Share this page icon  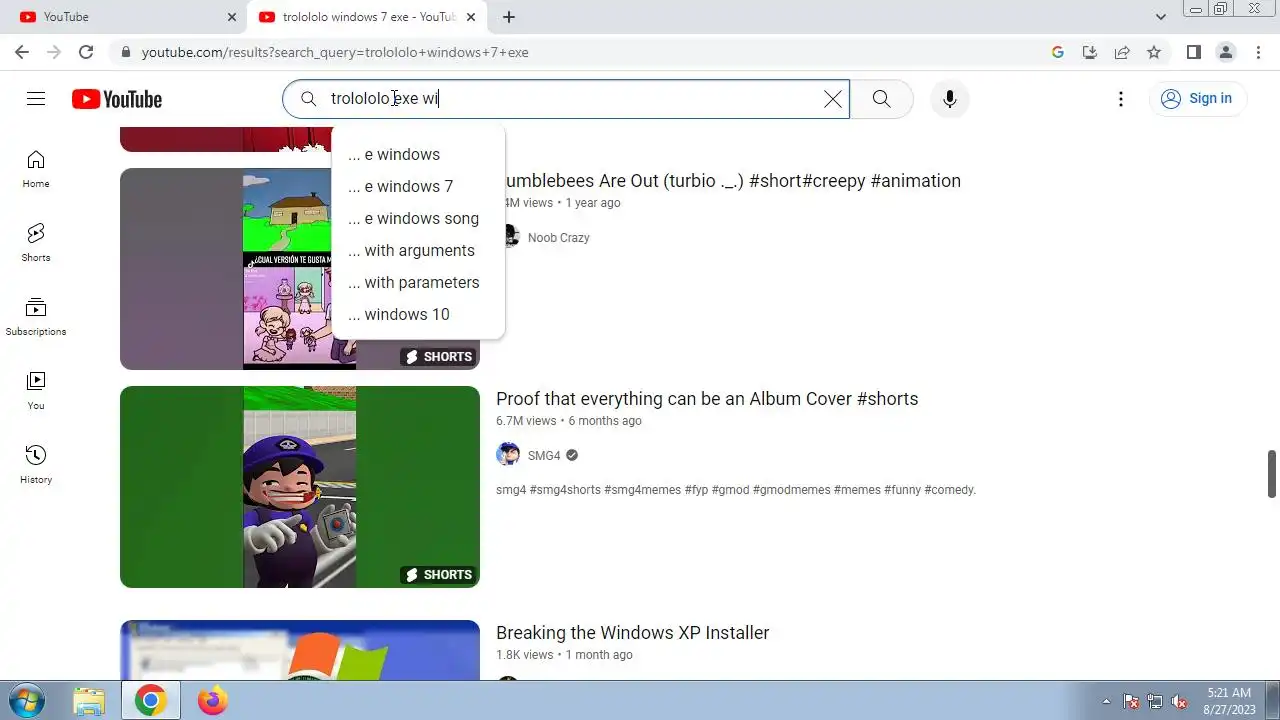[1122, 52]
